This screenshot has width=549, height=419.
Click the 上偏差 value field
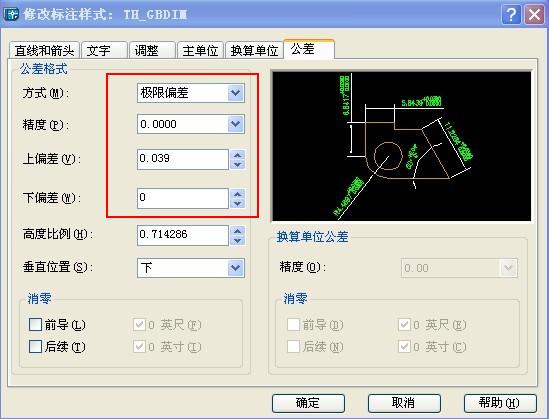[183, 159]
